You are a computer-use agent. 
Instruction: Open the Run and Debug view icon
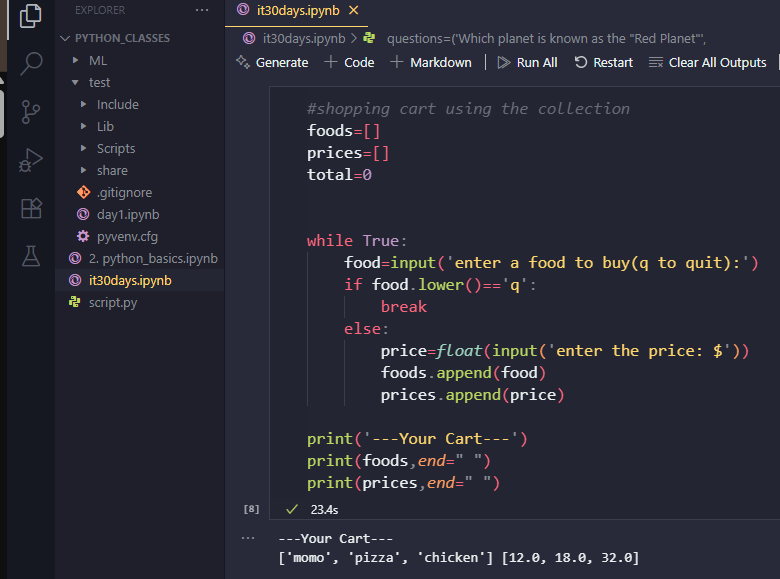pyautogui.click(x=31, y=160)
